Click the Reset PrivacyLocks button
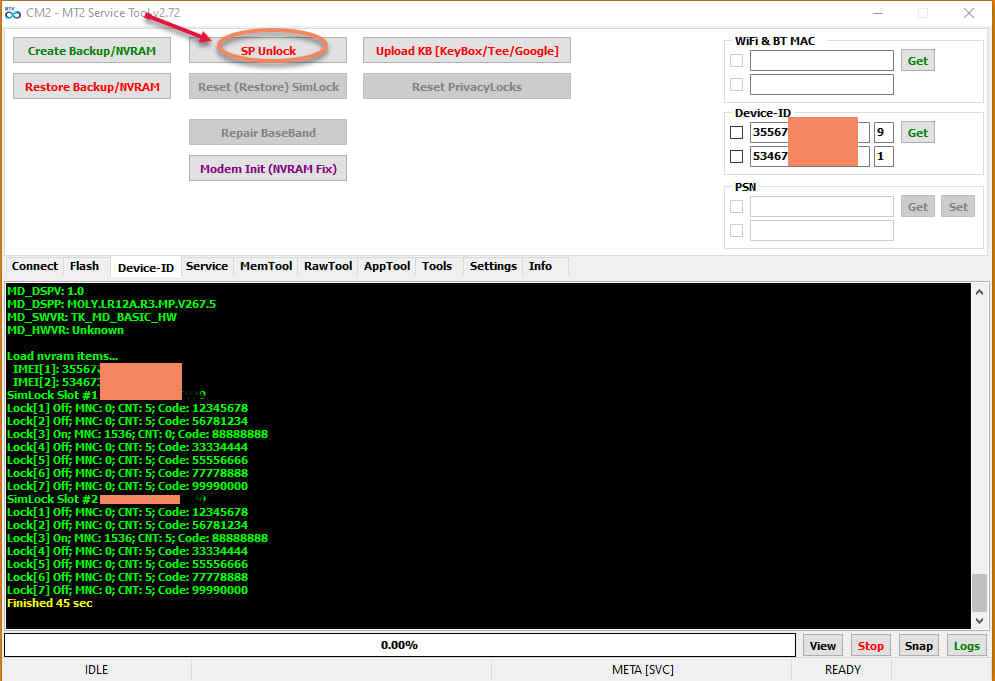This screenshot has width=995, height=681. coord(467,87)
